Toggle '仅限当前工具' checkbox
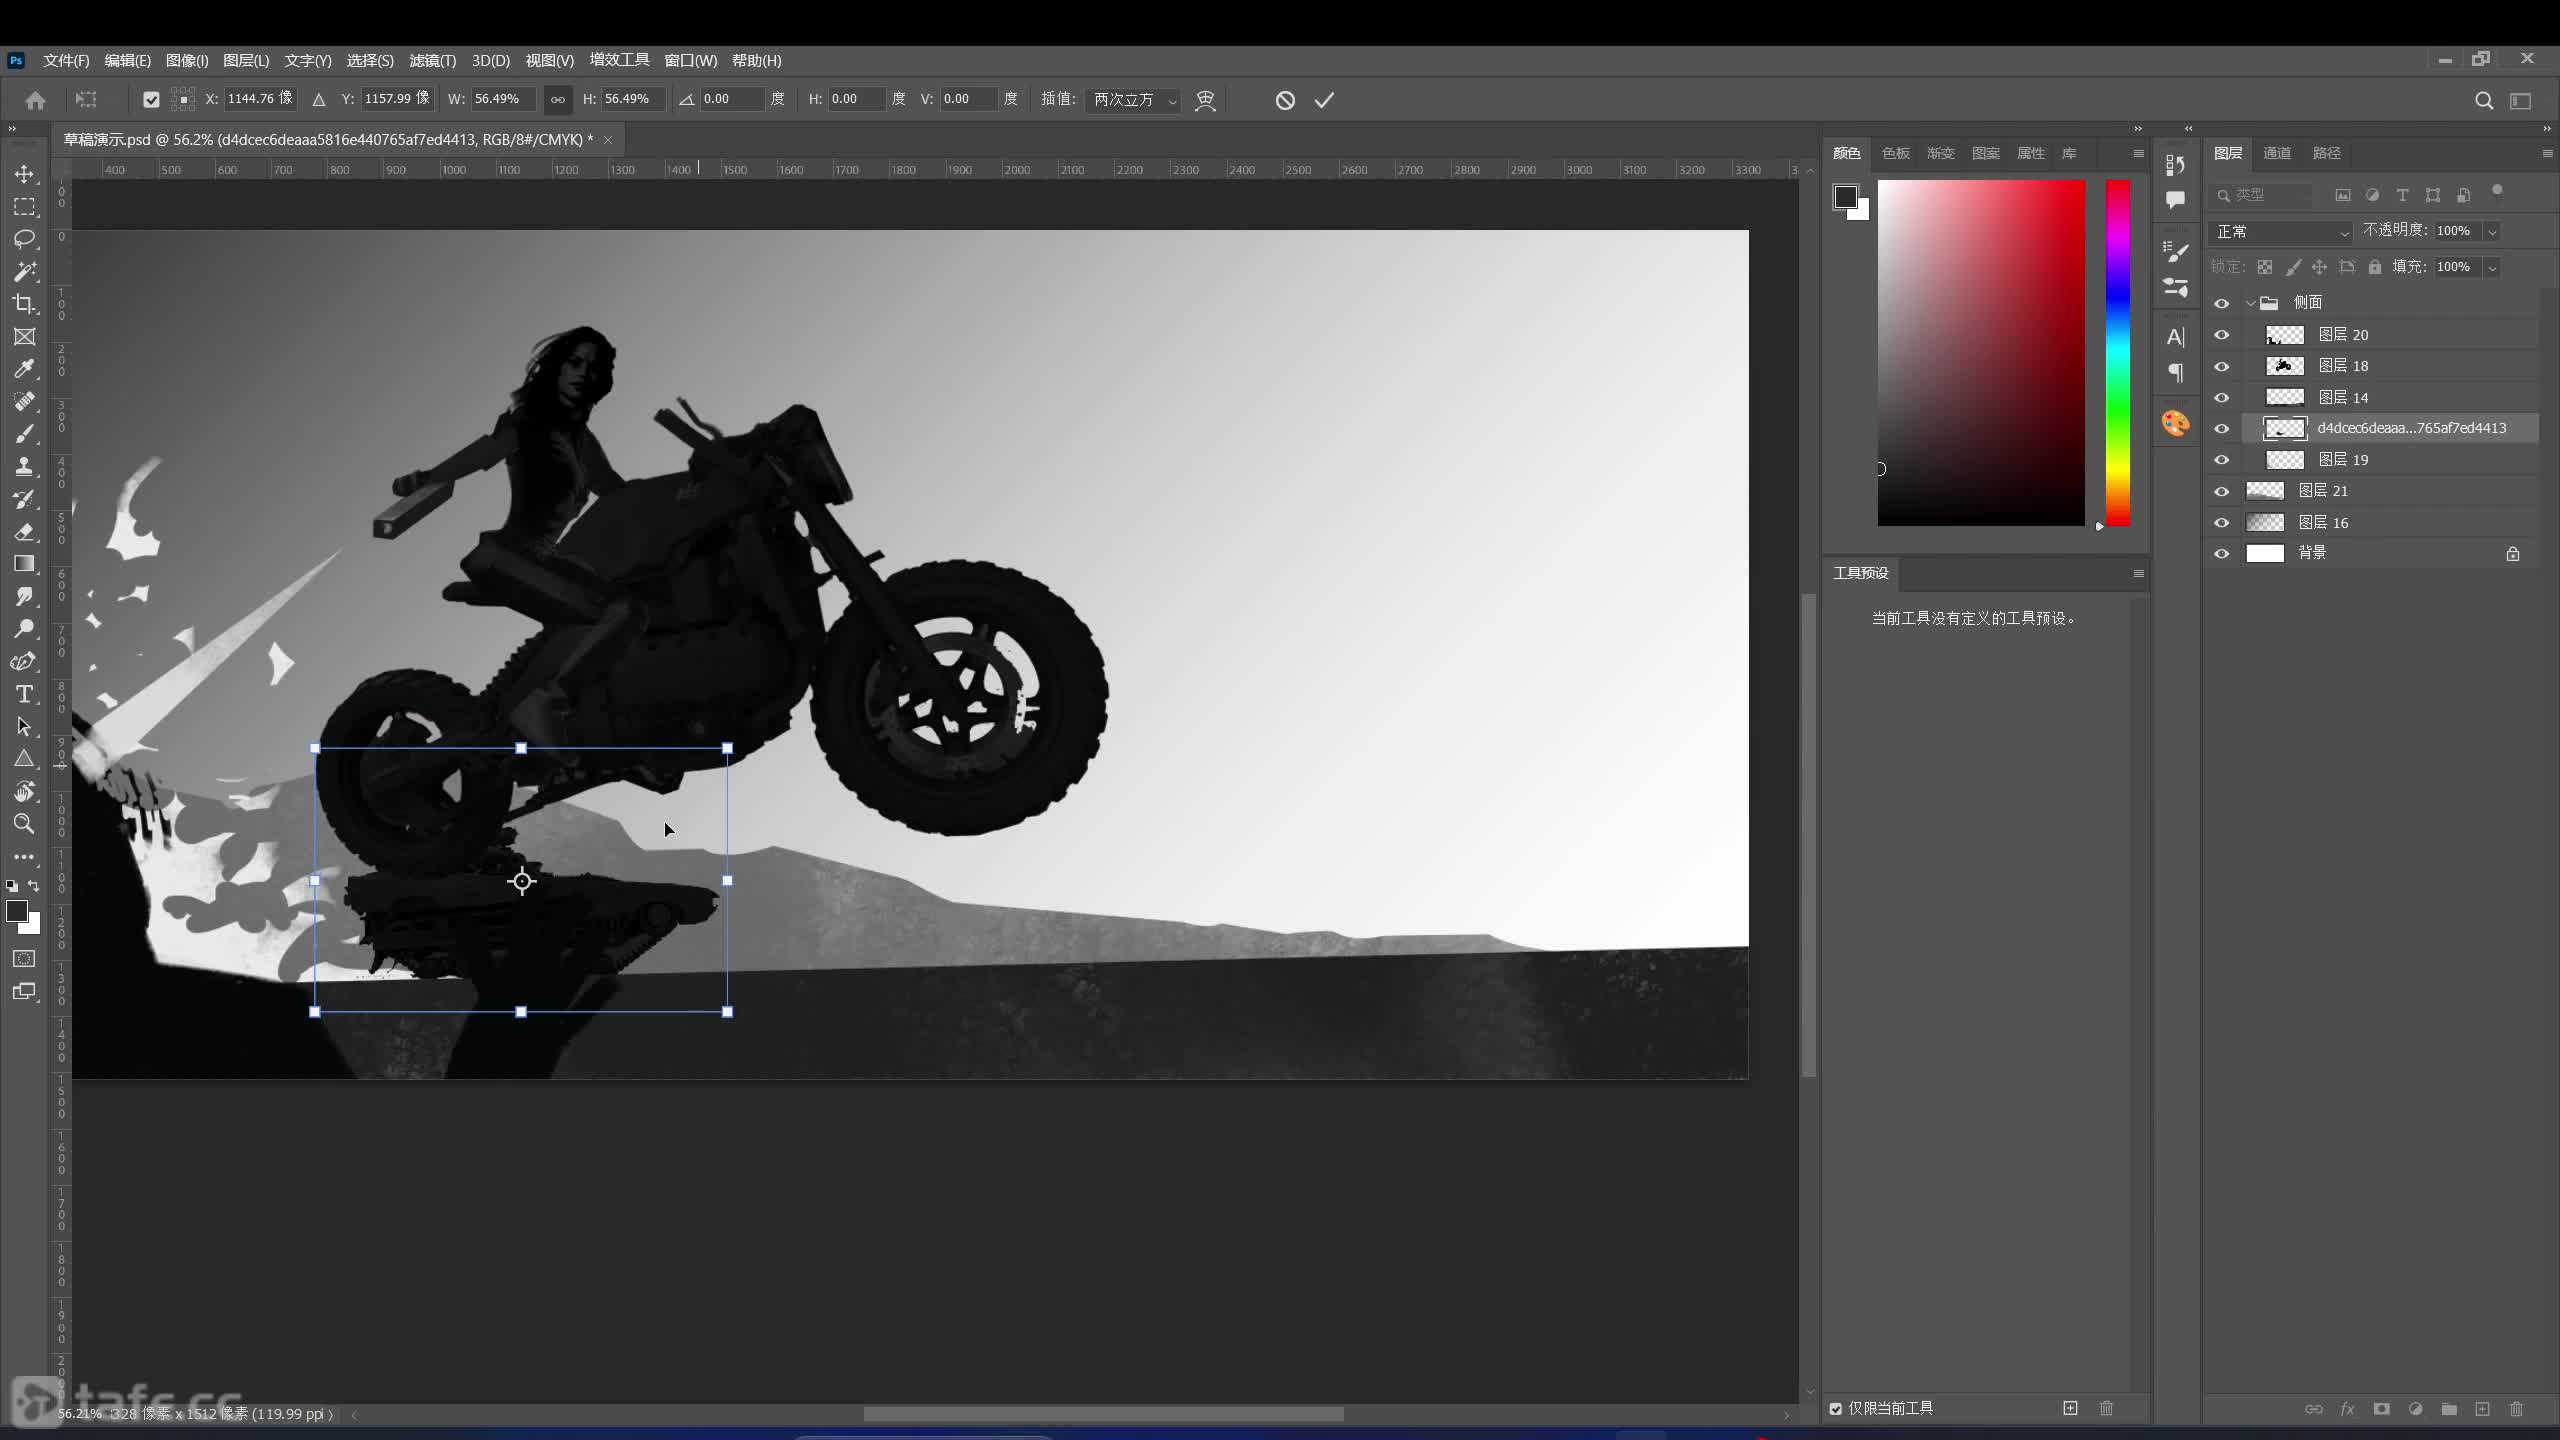 tap(1836, 1409)
